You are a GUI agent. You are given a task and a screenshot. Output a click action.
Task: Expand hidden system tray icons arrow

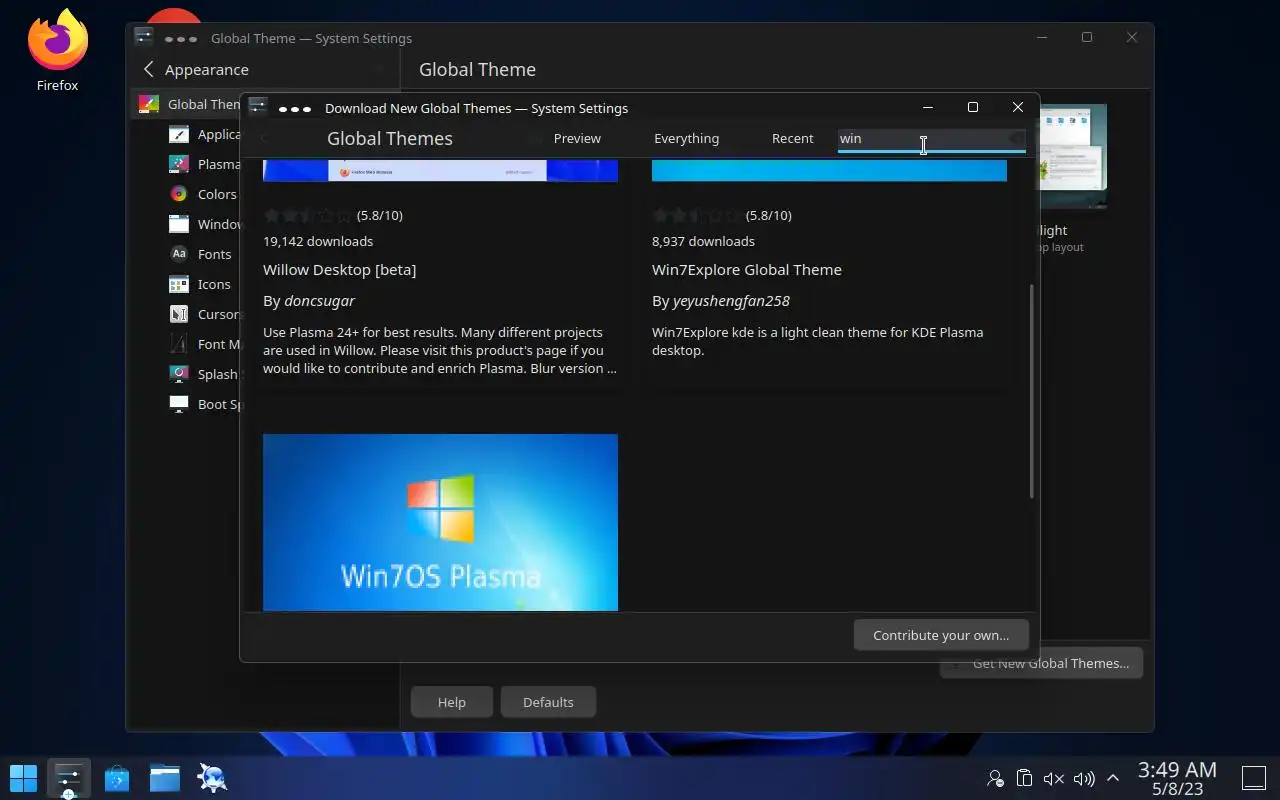pyautogui.click(x=1112, y=778)
